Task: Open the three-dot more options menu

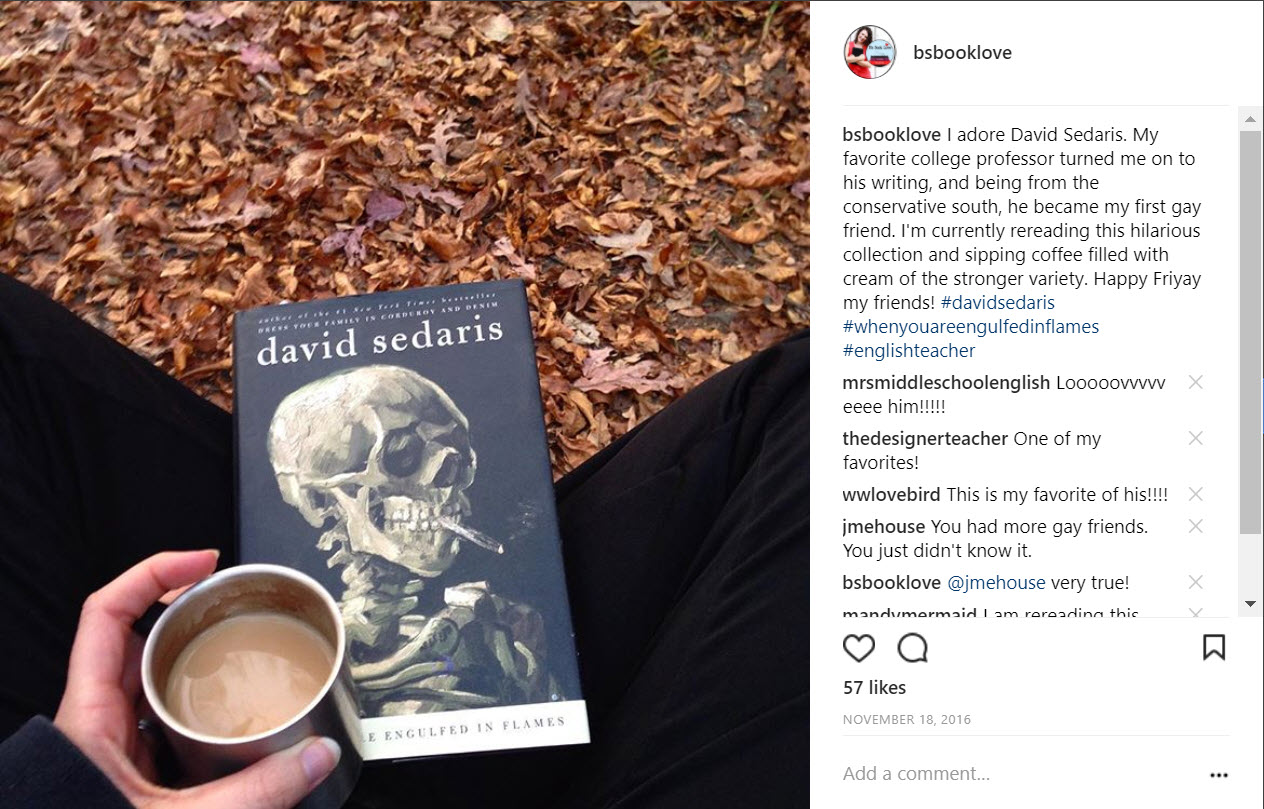Action: [1218, 775]
